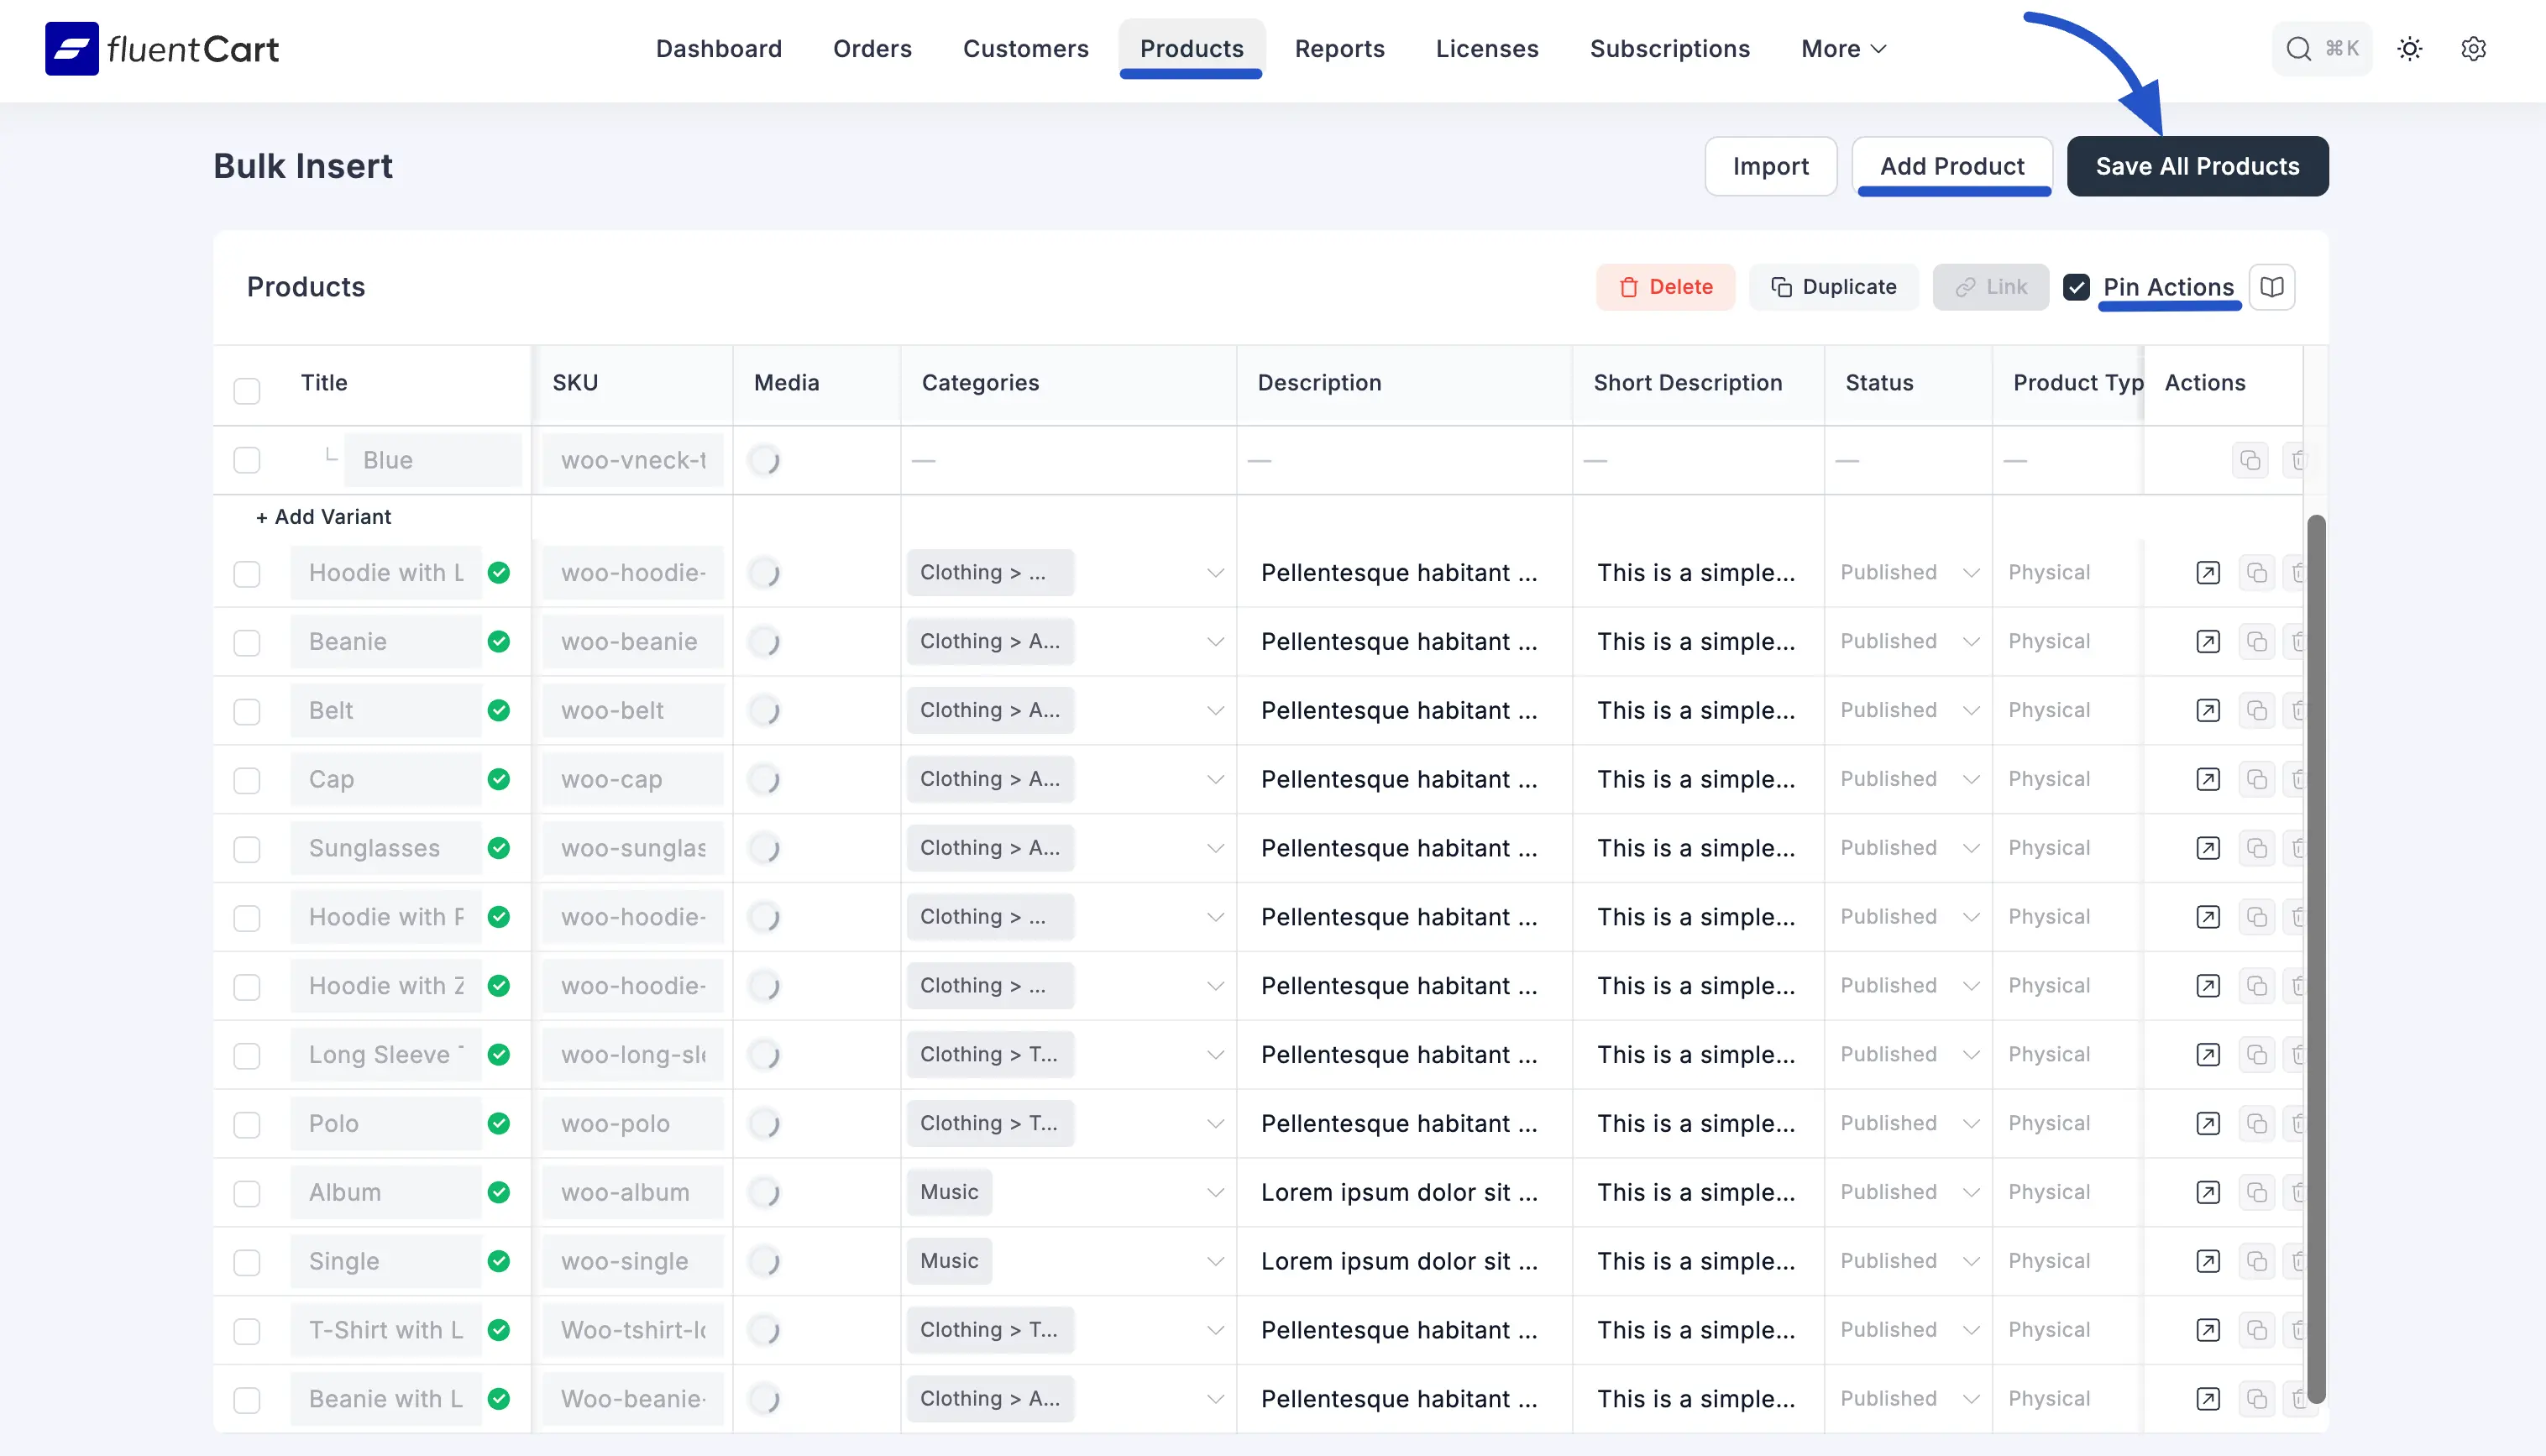This screenshot has height=1456, width=2546.
Task: Open Status dropdown for Cap row
Action: (x=1908, y=779)
